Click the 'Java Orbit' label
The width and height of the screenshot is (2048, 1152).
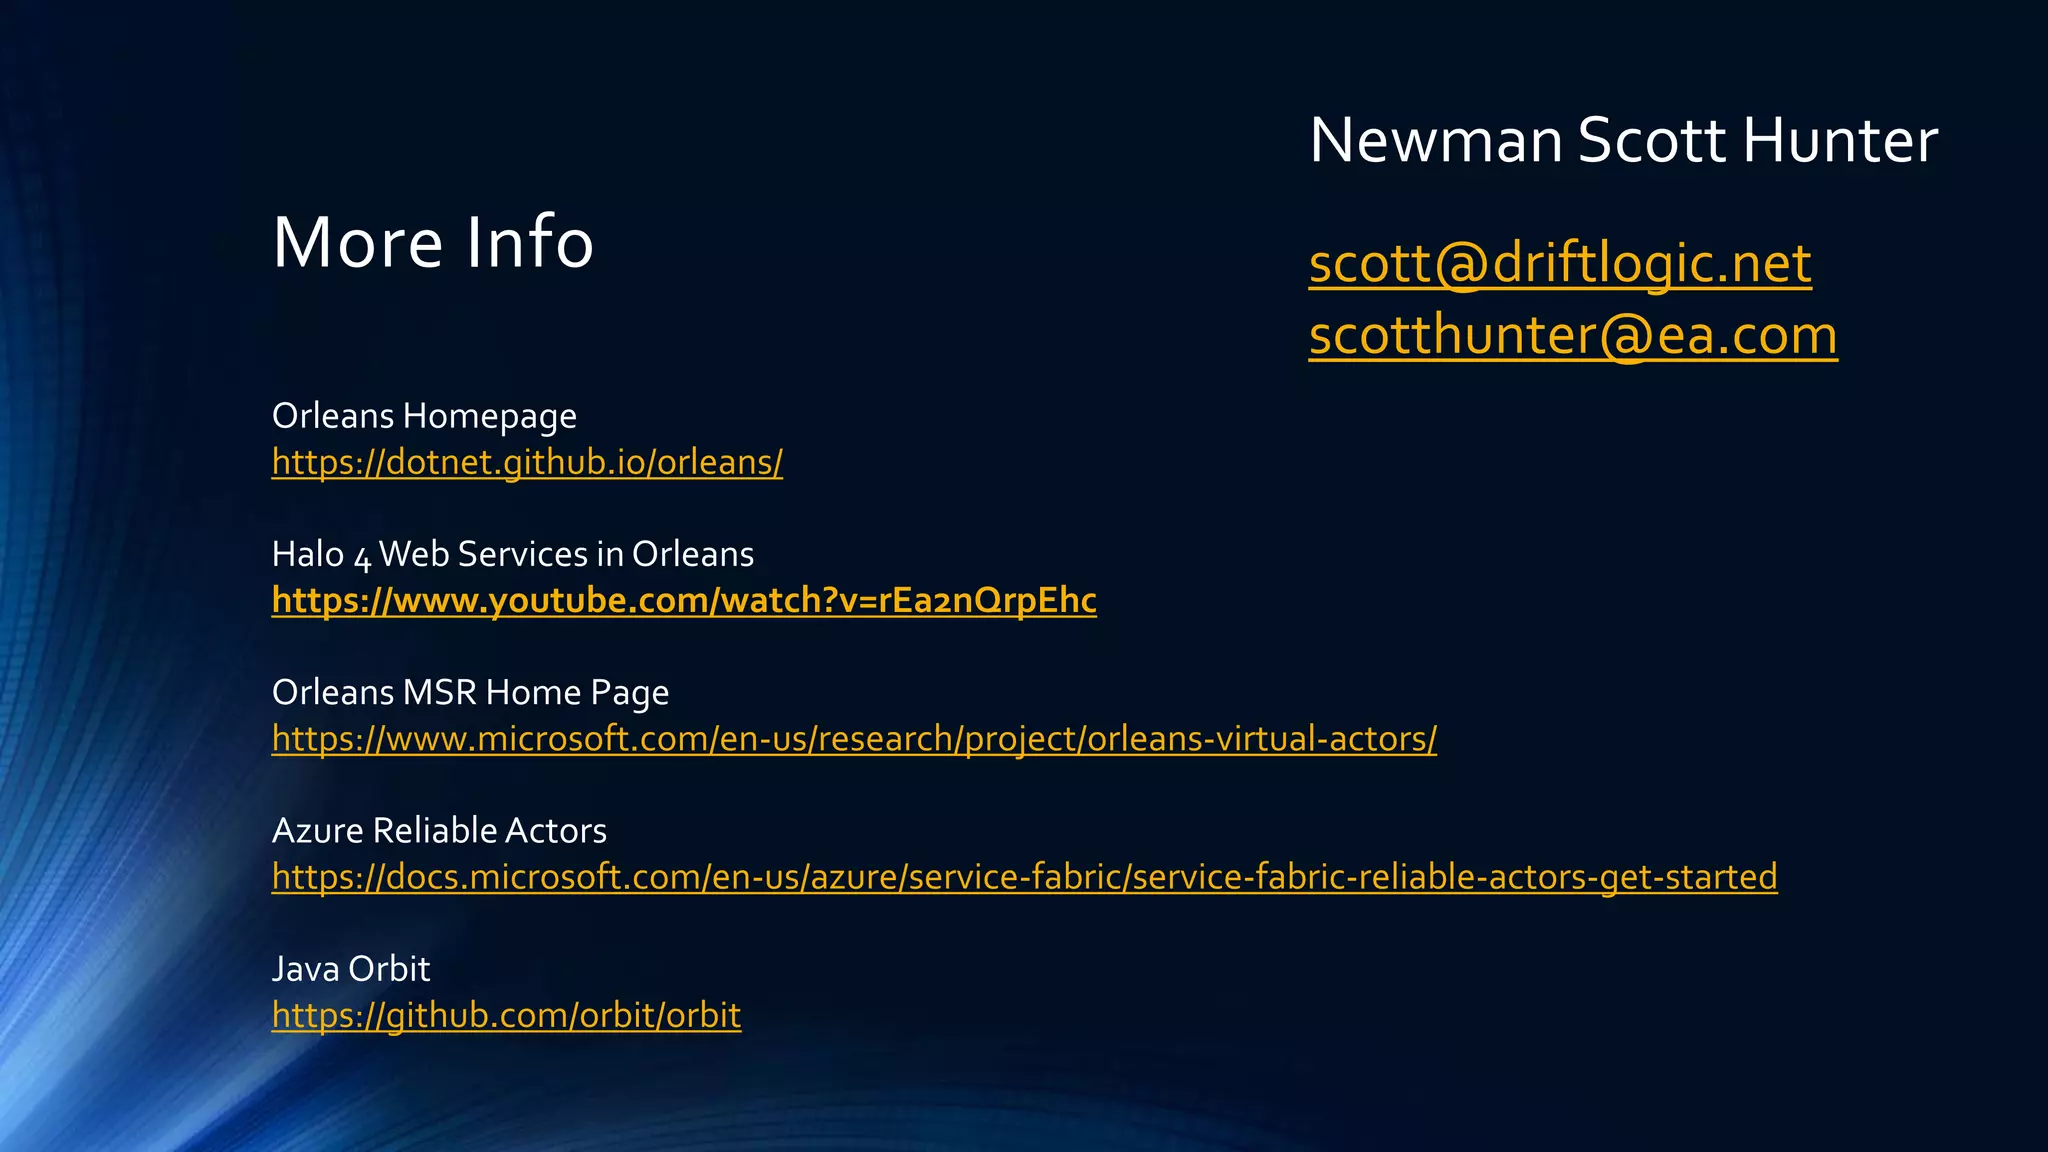click(351, 968)
